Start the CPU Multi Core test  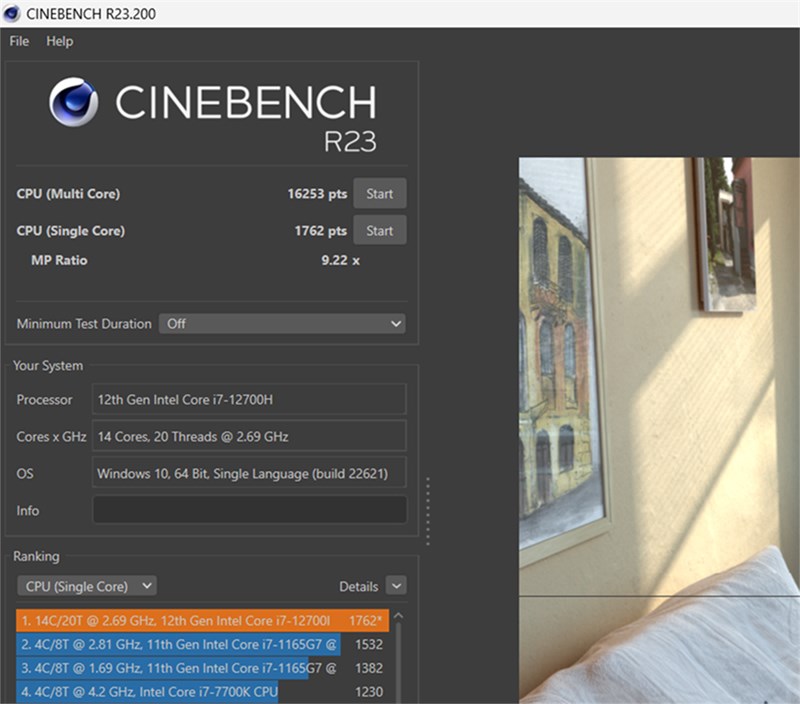click(x=380, y=193)
